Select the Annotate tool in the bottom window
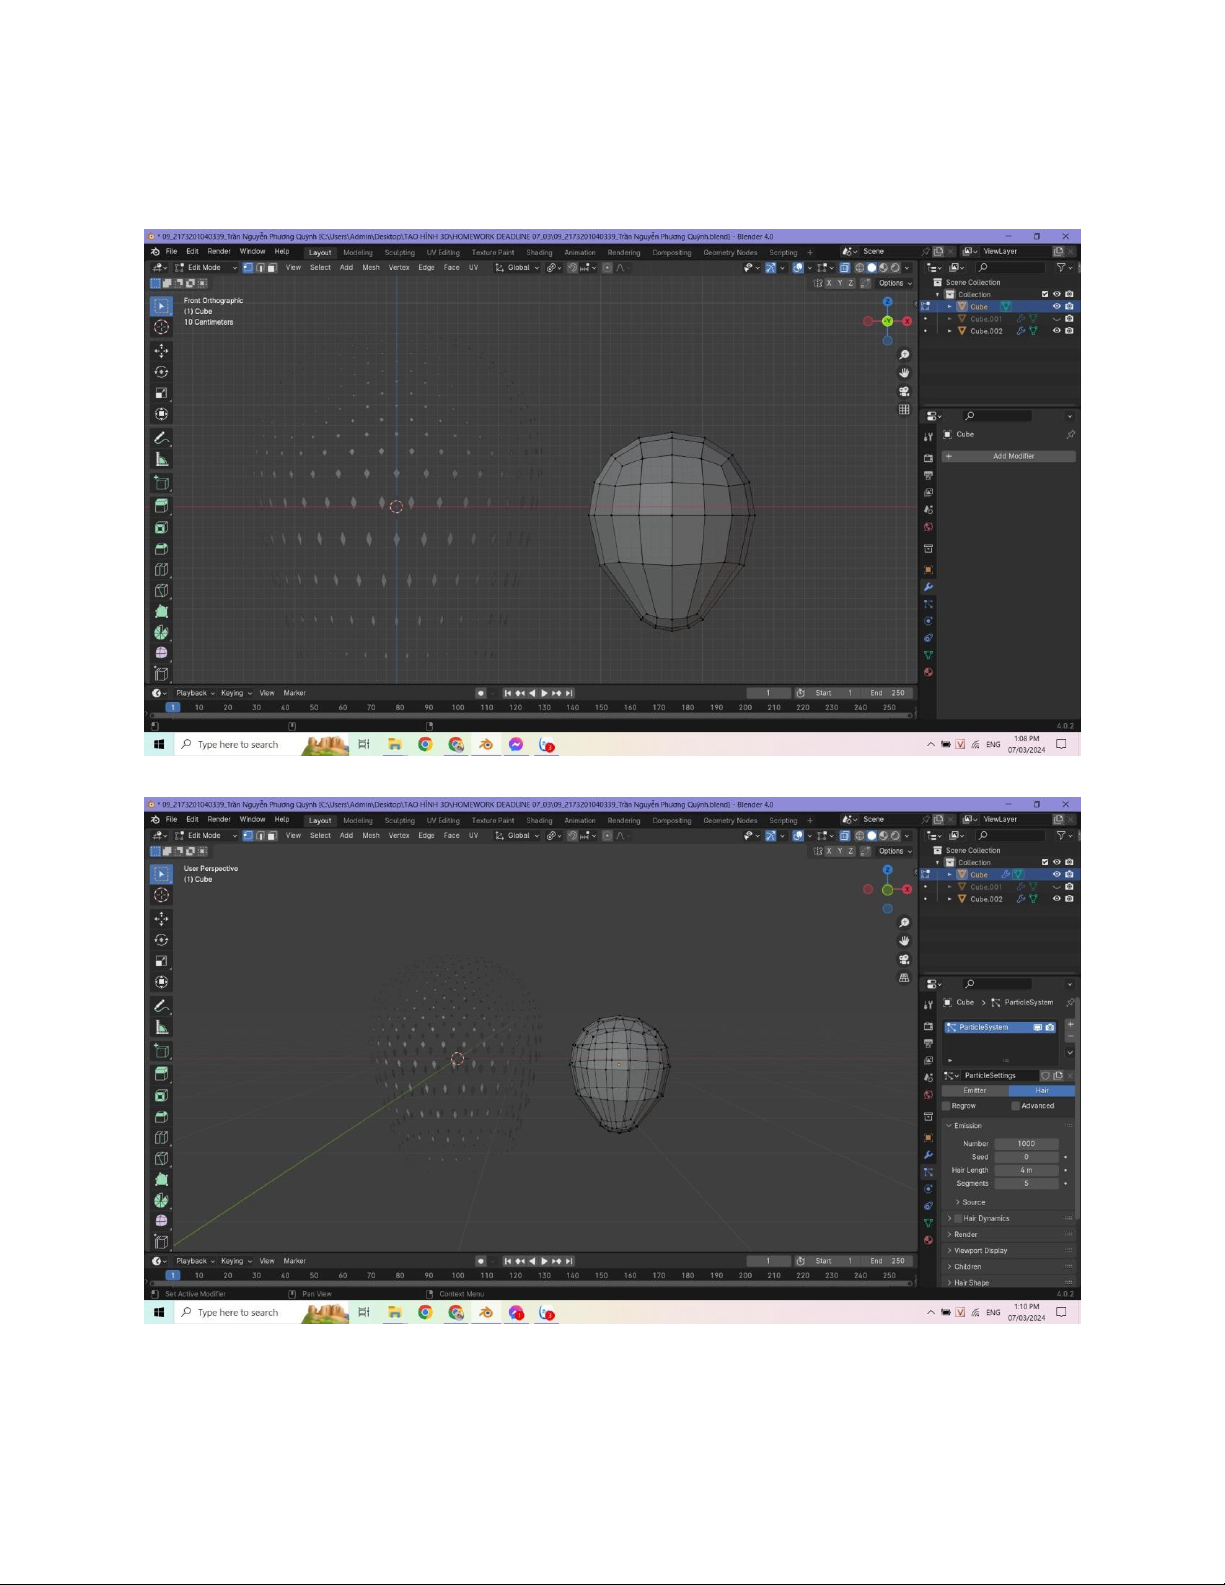 161,1006
